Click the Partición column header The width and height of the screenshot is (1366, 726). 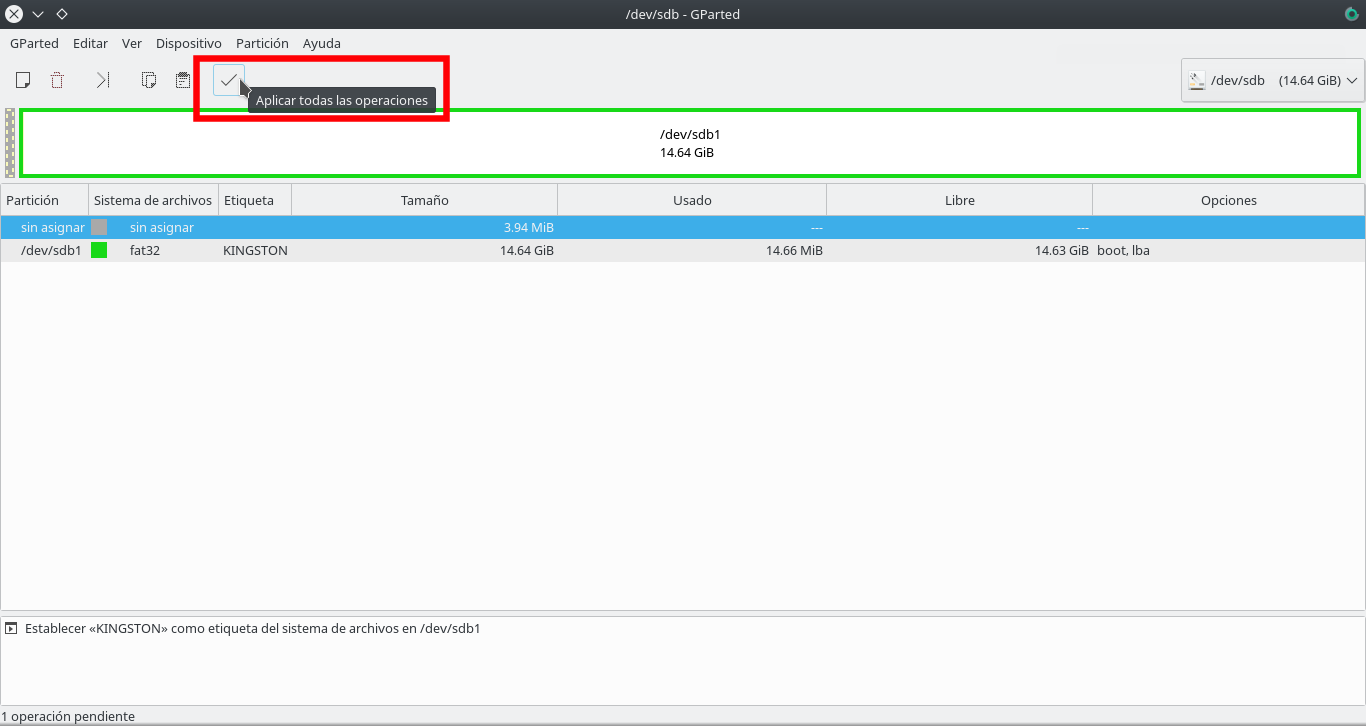point(45,200)
